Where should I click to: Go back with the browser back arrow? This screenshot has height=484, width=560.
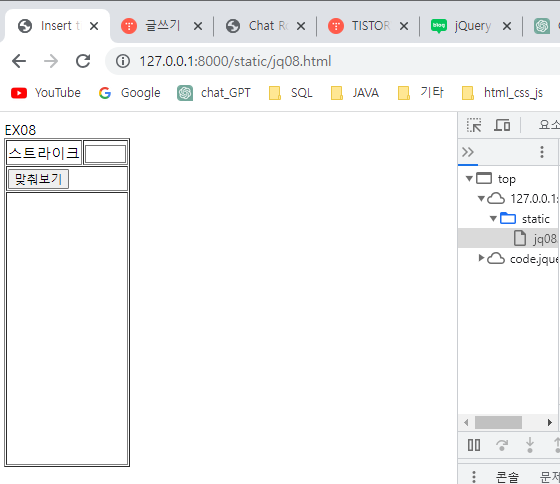click(x=19, y=61)
